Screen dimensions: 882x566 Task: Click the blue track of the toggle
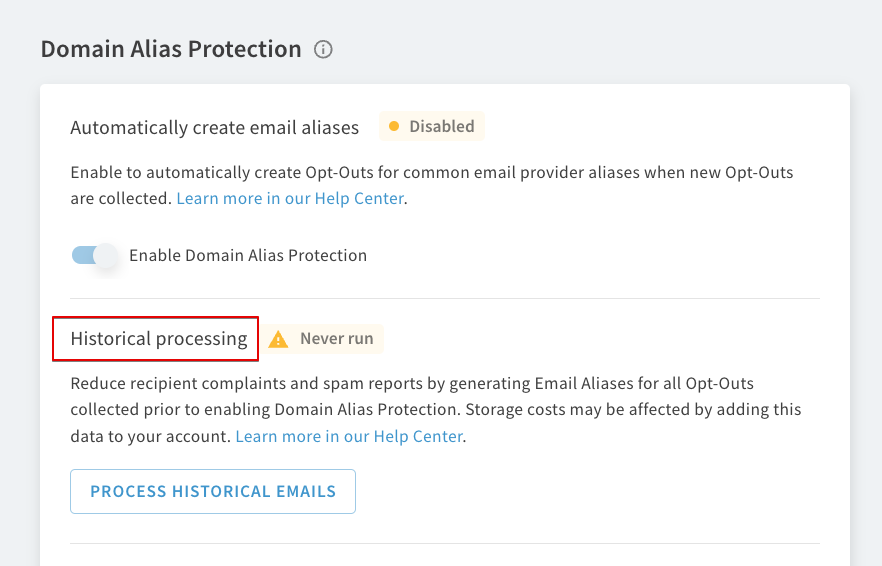[x=83, y=255]
